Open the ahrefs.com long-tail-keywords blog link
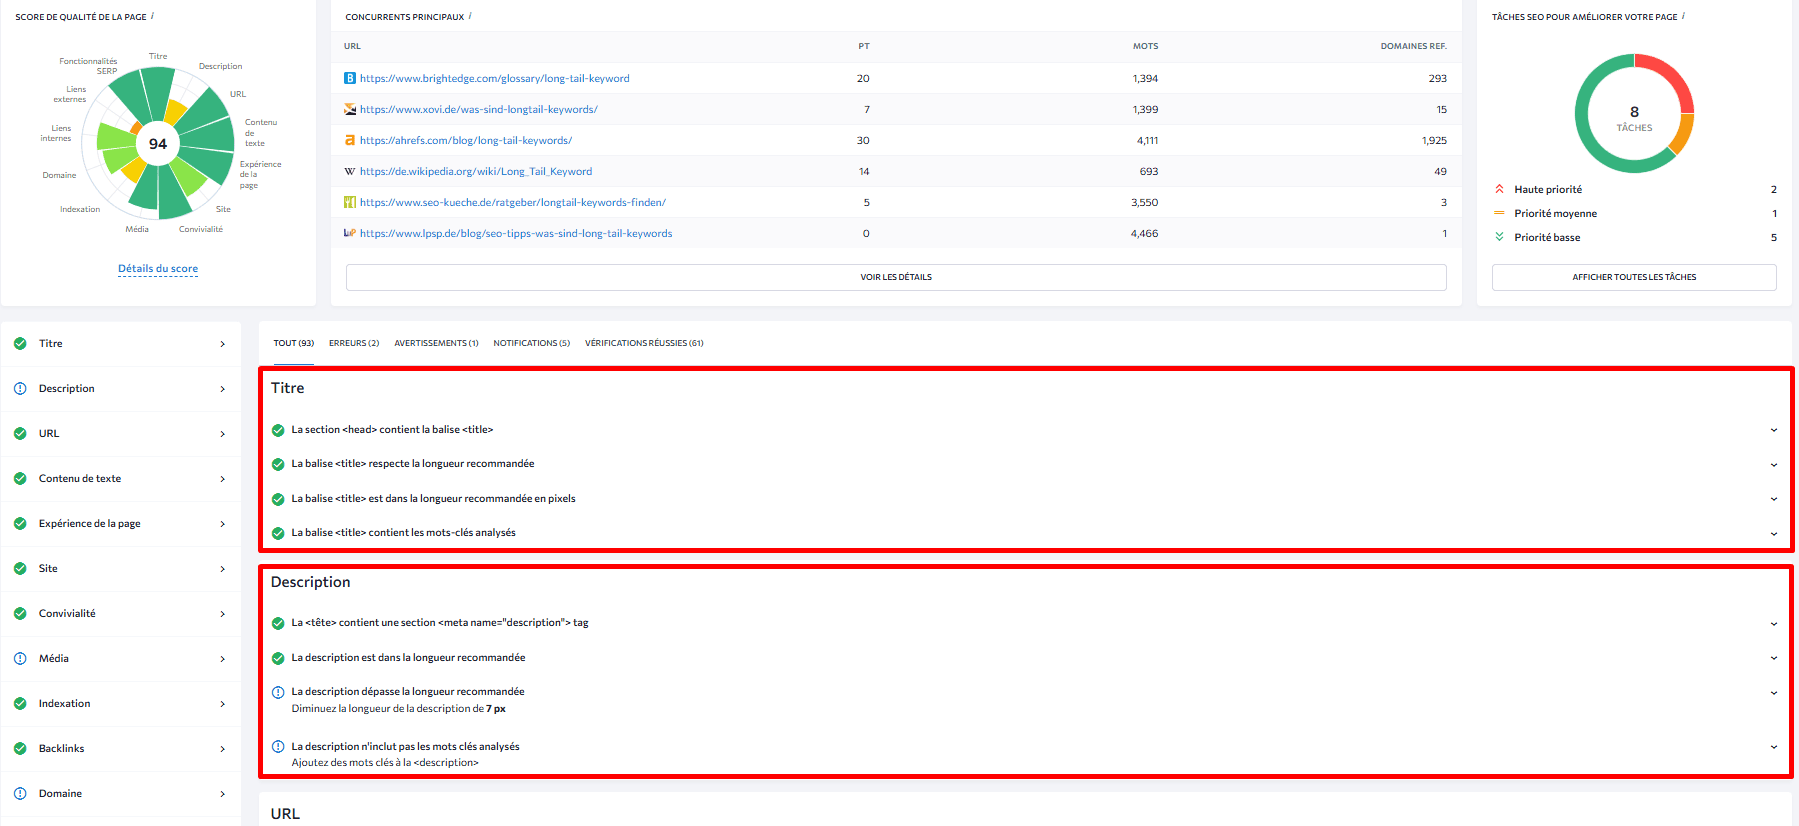1799x826 pixels. 466,140
